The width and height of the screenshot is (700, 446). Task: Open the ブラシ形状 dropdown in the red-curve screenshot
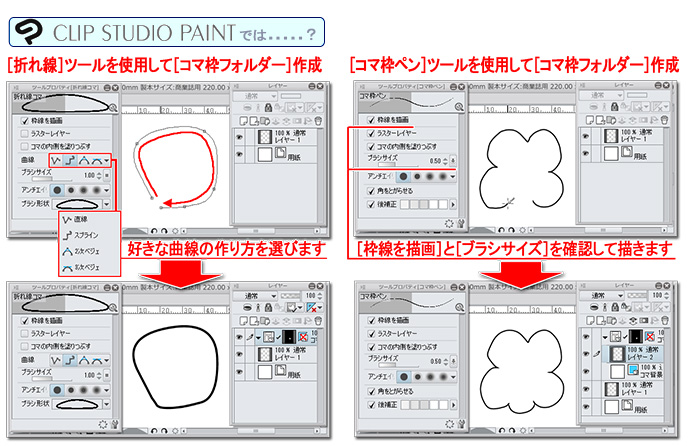pos(107,204)
